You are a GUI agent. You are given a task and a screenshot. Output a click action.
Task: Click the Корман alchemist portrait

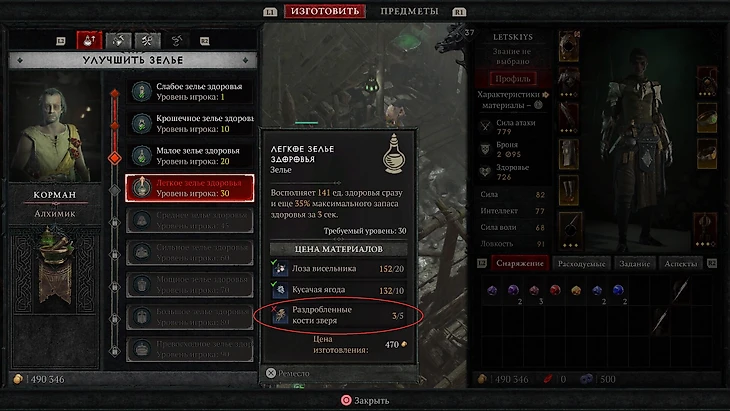point(55,127)
